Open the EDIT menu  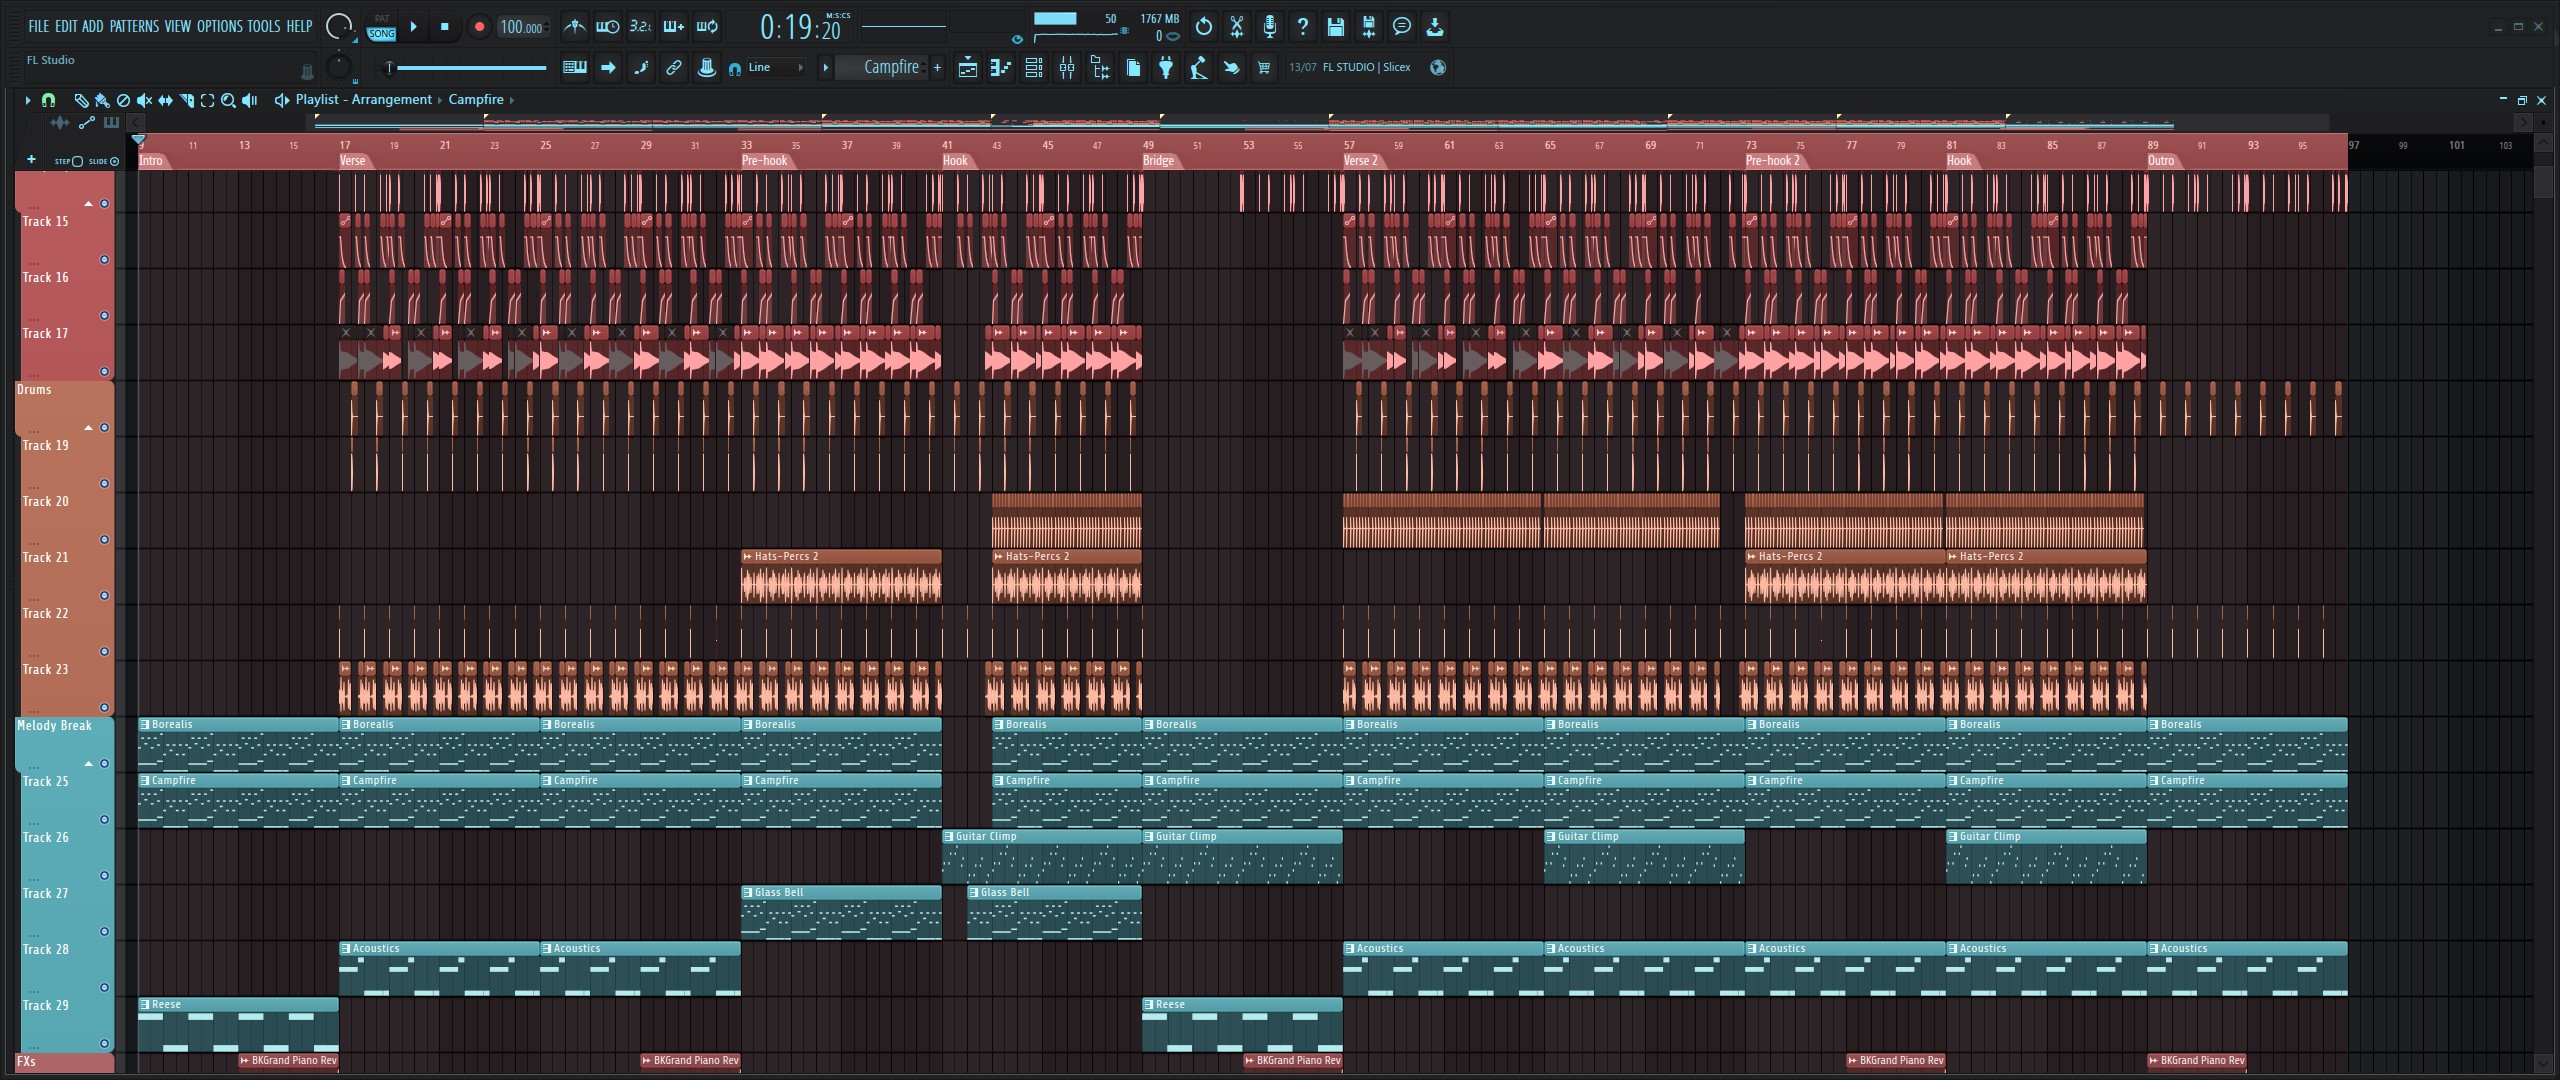click(x=65, y=26)
